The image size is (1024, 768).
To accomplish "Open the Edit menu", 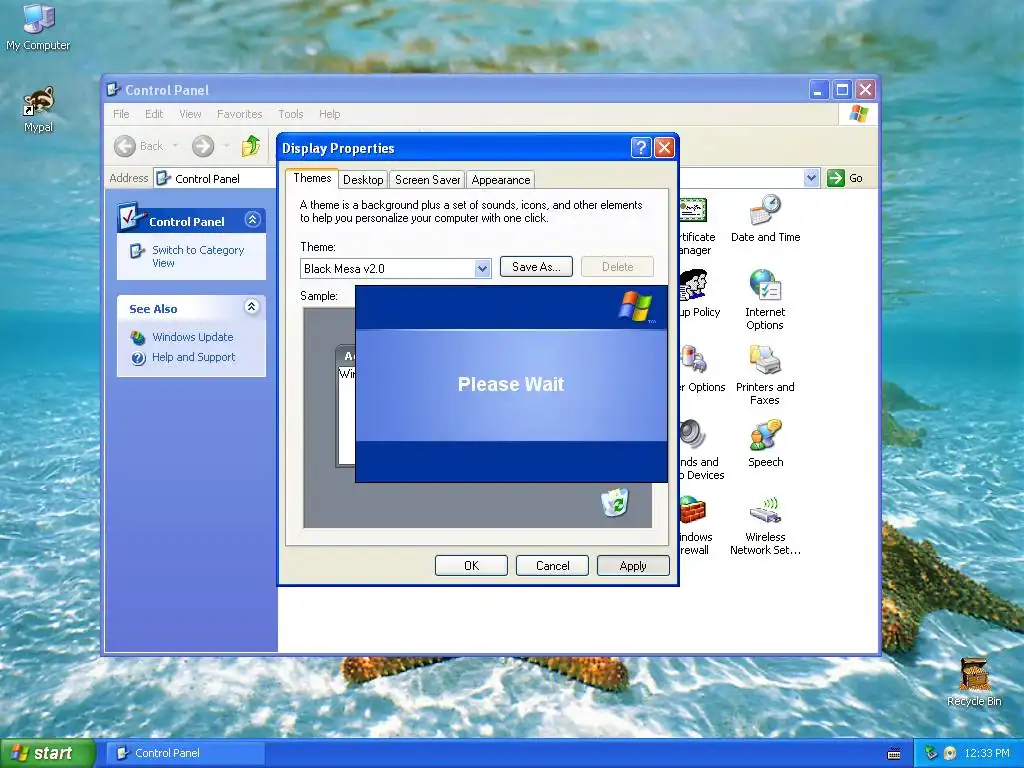I will 154,114.
